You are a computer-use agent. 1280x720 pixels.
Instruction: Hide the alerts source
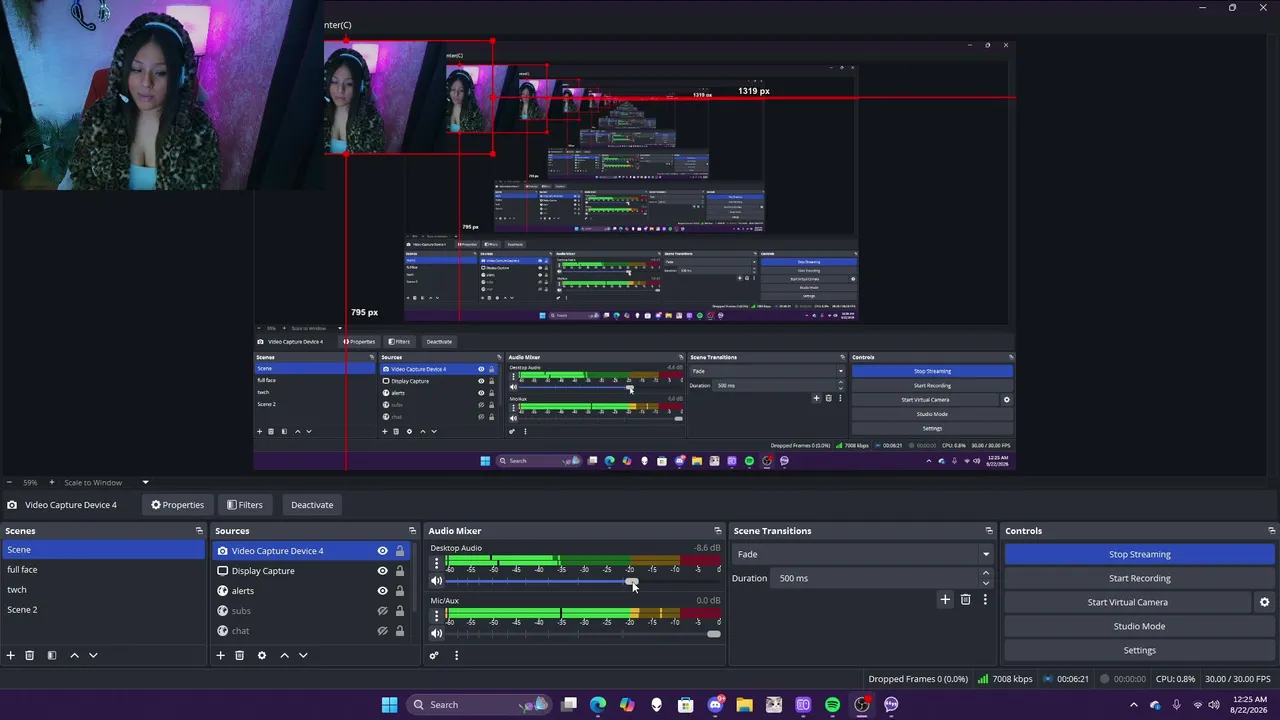coord(382,591)
